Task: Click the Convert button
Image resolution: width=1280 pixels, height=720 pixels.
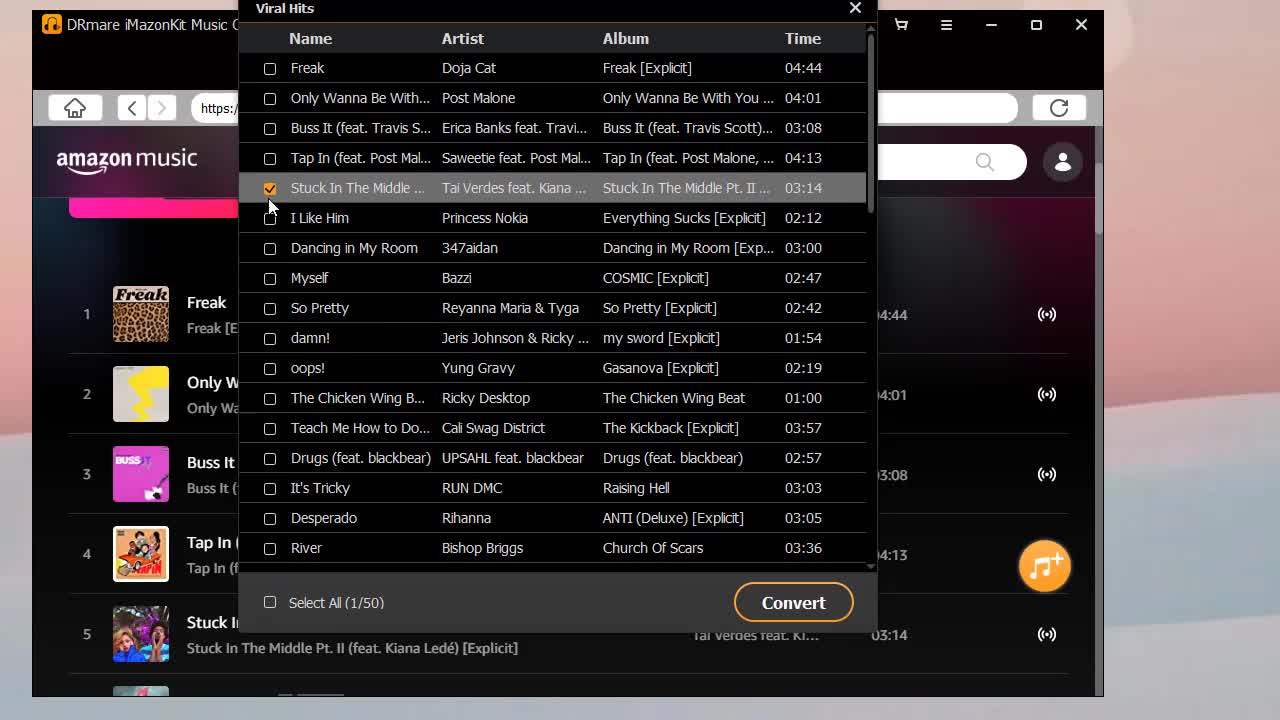Action: click(x=793, y=602)
